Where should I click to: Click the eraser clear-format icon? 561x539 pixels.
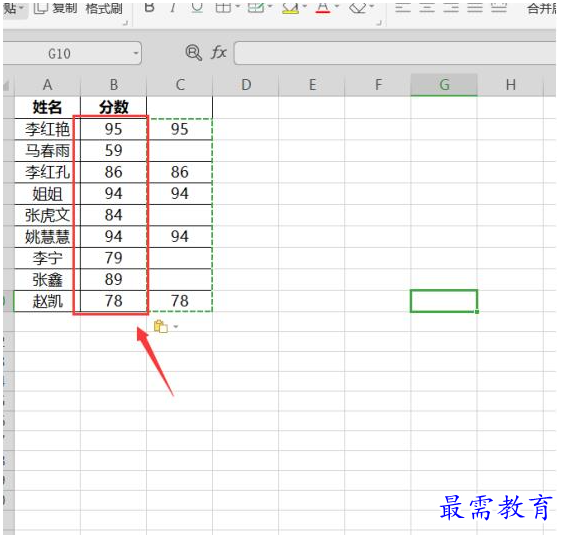pos(358,8)
